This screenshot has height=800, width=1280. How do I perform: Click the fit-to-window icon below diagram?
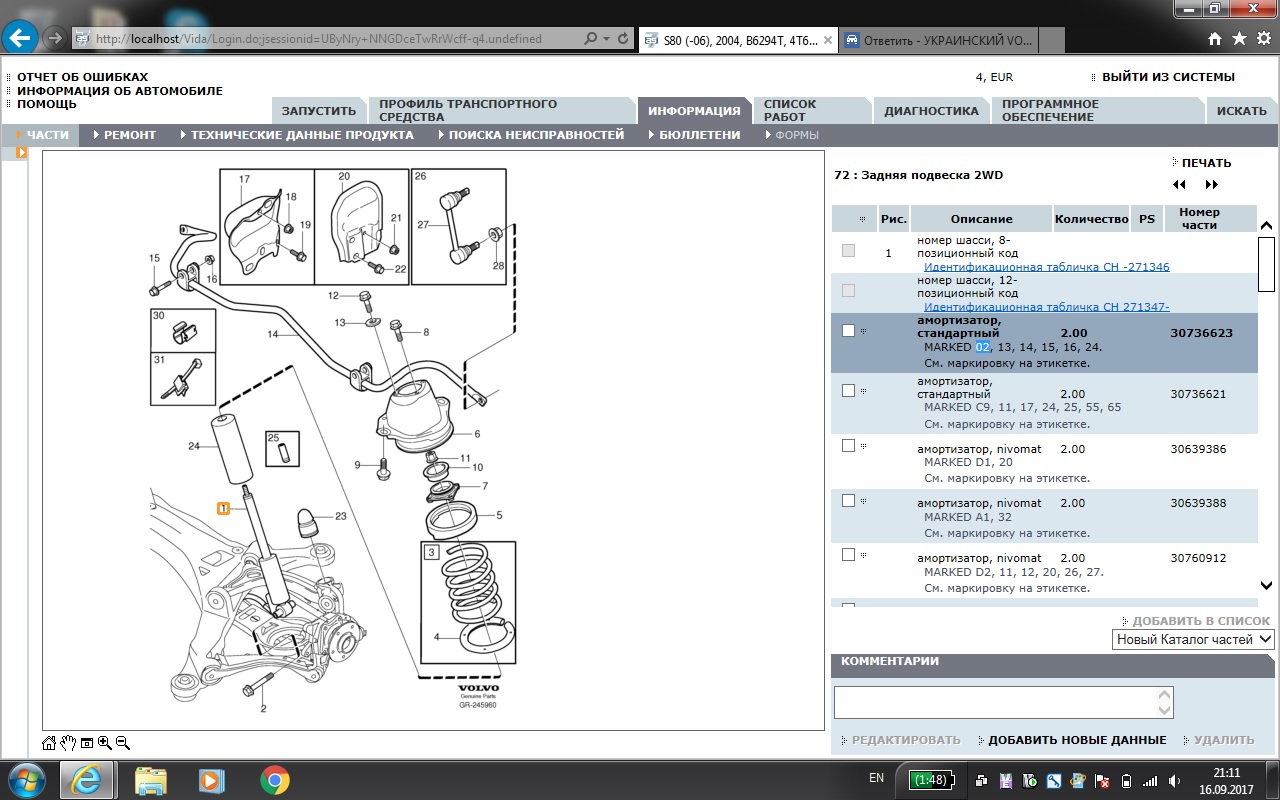pyautogui.click(x=87, y=743)
